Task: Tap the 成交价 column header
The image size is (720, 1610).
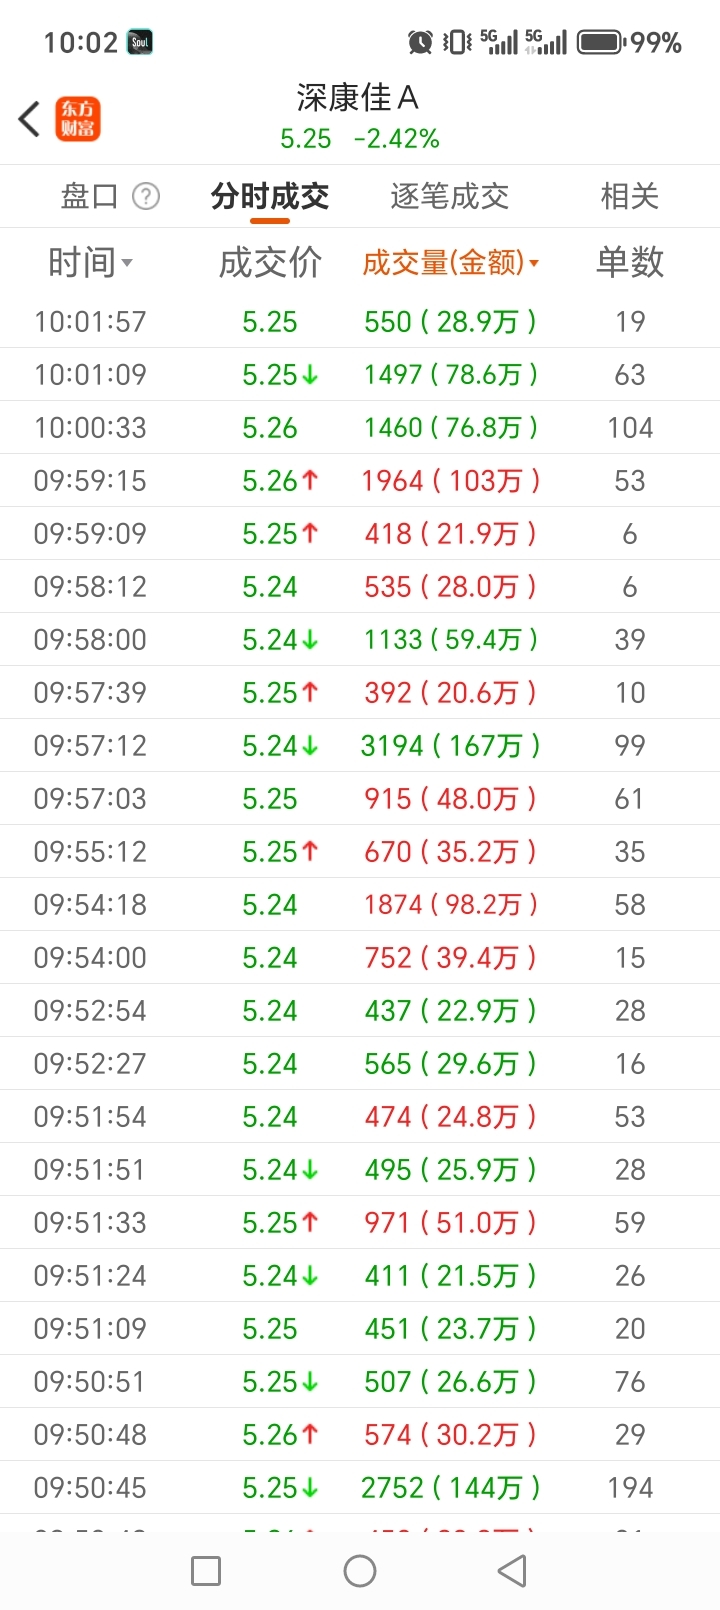Action: click(270, 262)
